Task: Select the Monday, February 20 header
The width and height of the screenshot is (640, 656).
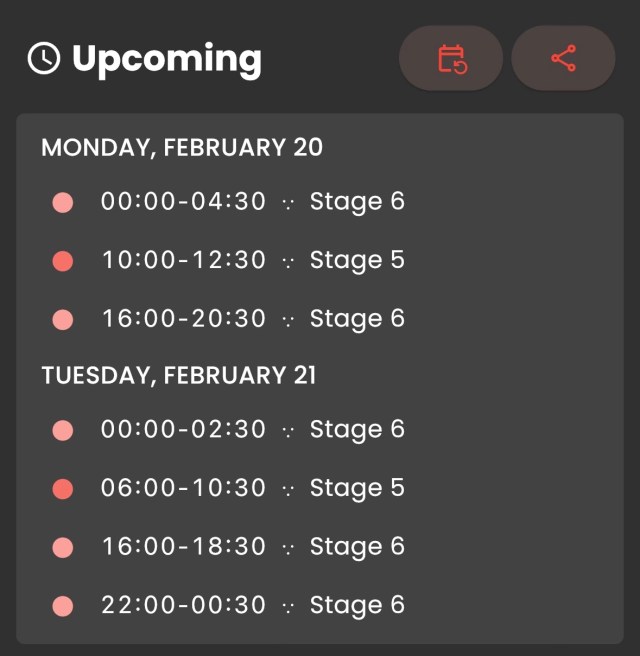Action: coord(182,148)
